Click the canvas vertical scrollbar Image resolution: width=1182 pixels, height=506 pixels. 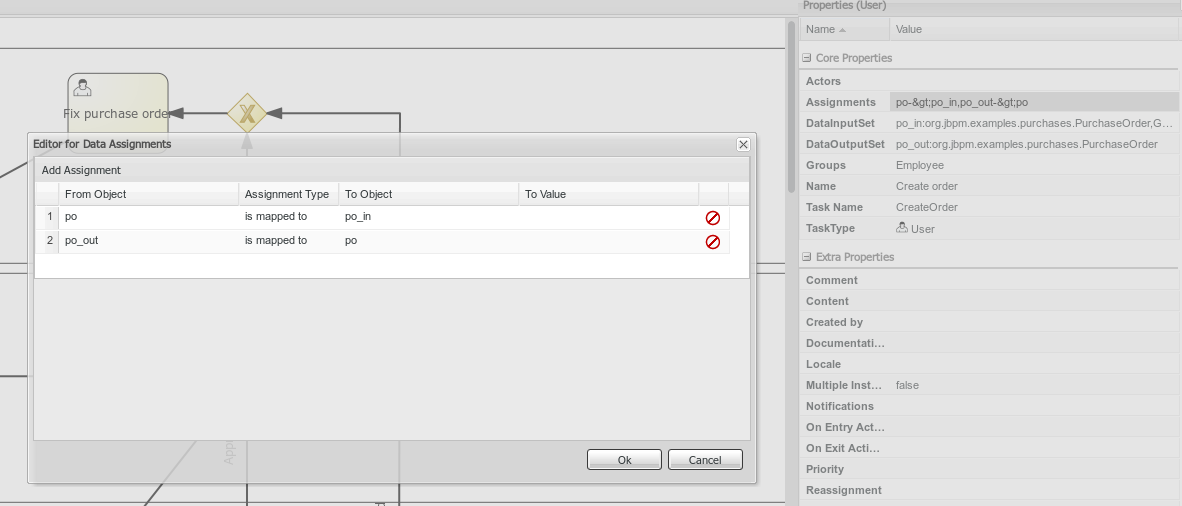792,106
